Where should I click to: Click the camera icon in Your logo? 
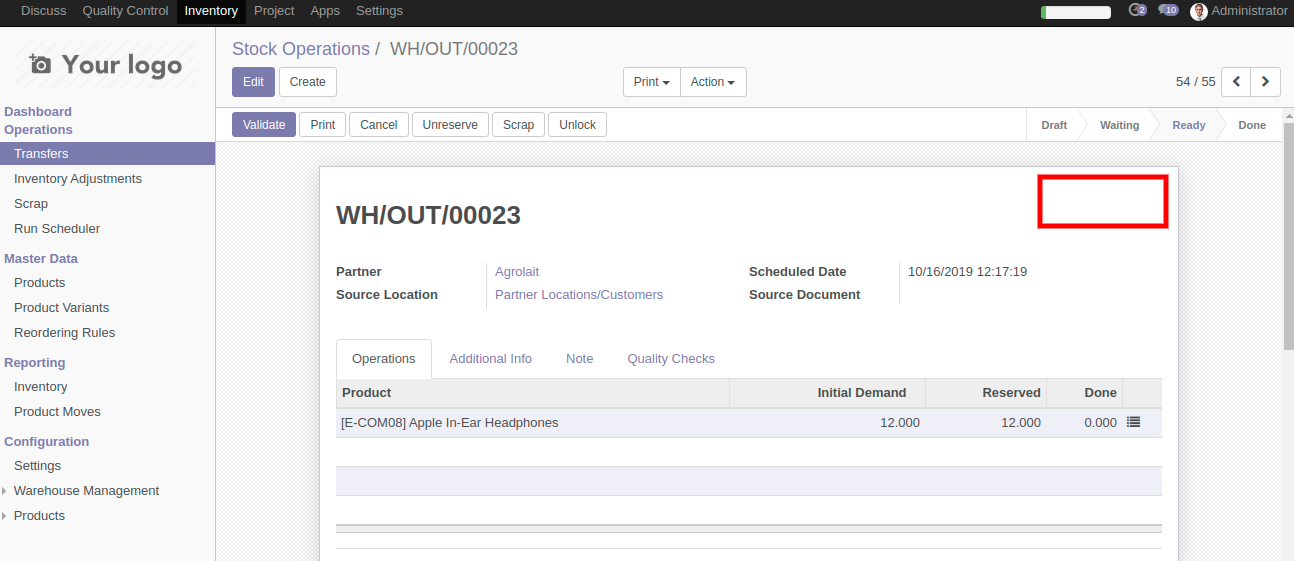40,65
